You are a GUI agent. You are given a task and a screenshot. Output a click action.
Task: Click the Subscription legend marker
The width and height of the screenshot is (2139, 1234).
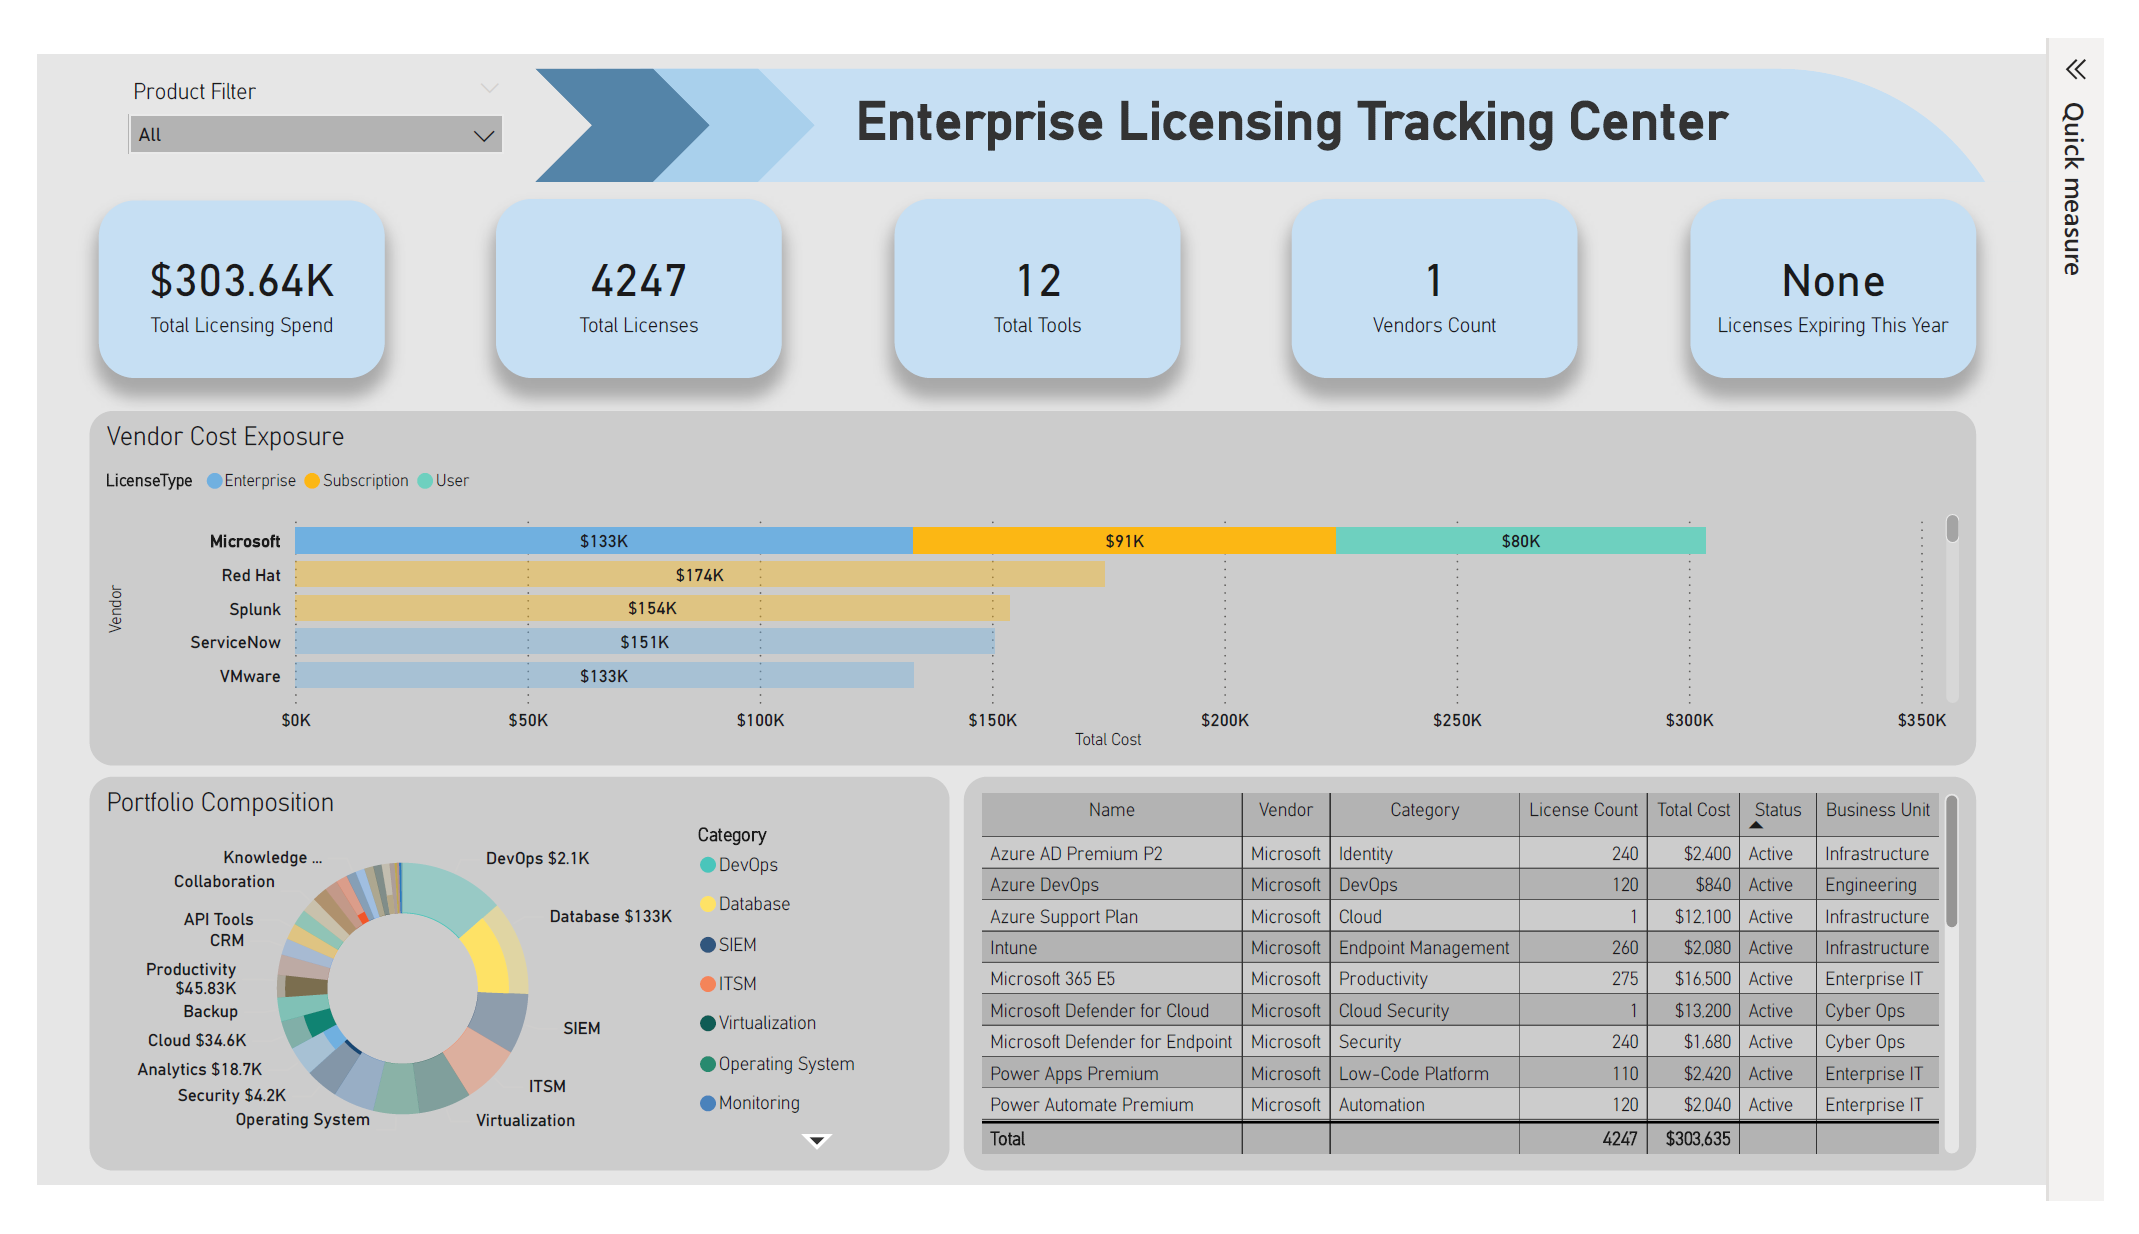pos(312,481)
